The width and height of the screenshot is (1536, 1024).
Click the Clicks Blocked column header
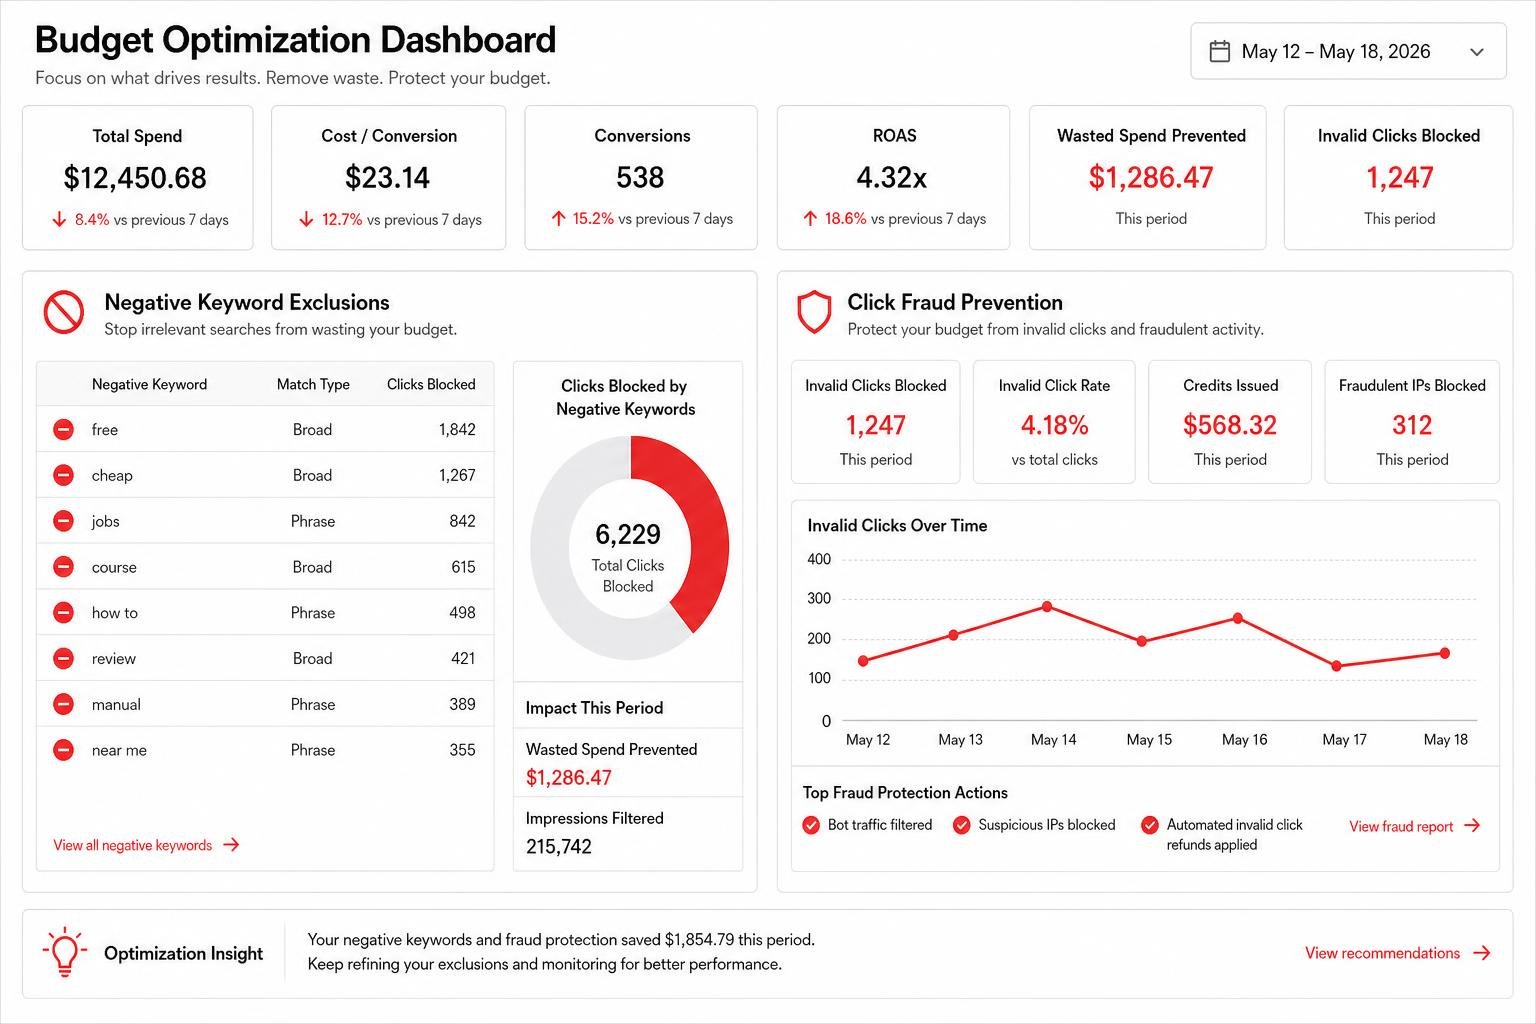[x=431, y=384]
